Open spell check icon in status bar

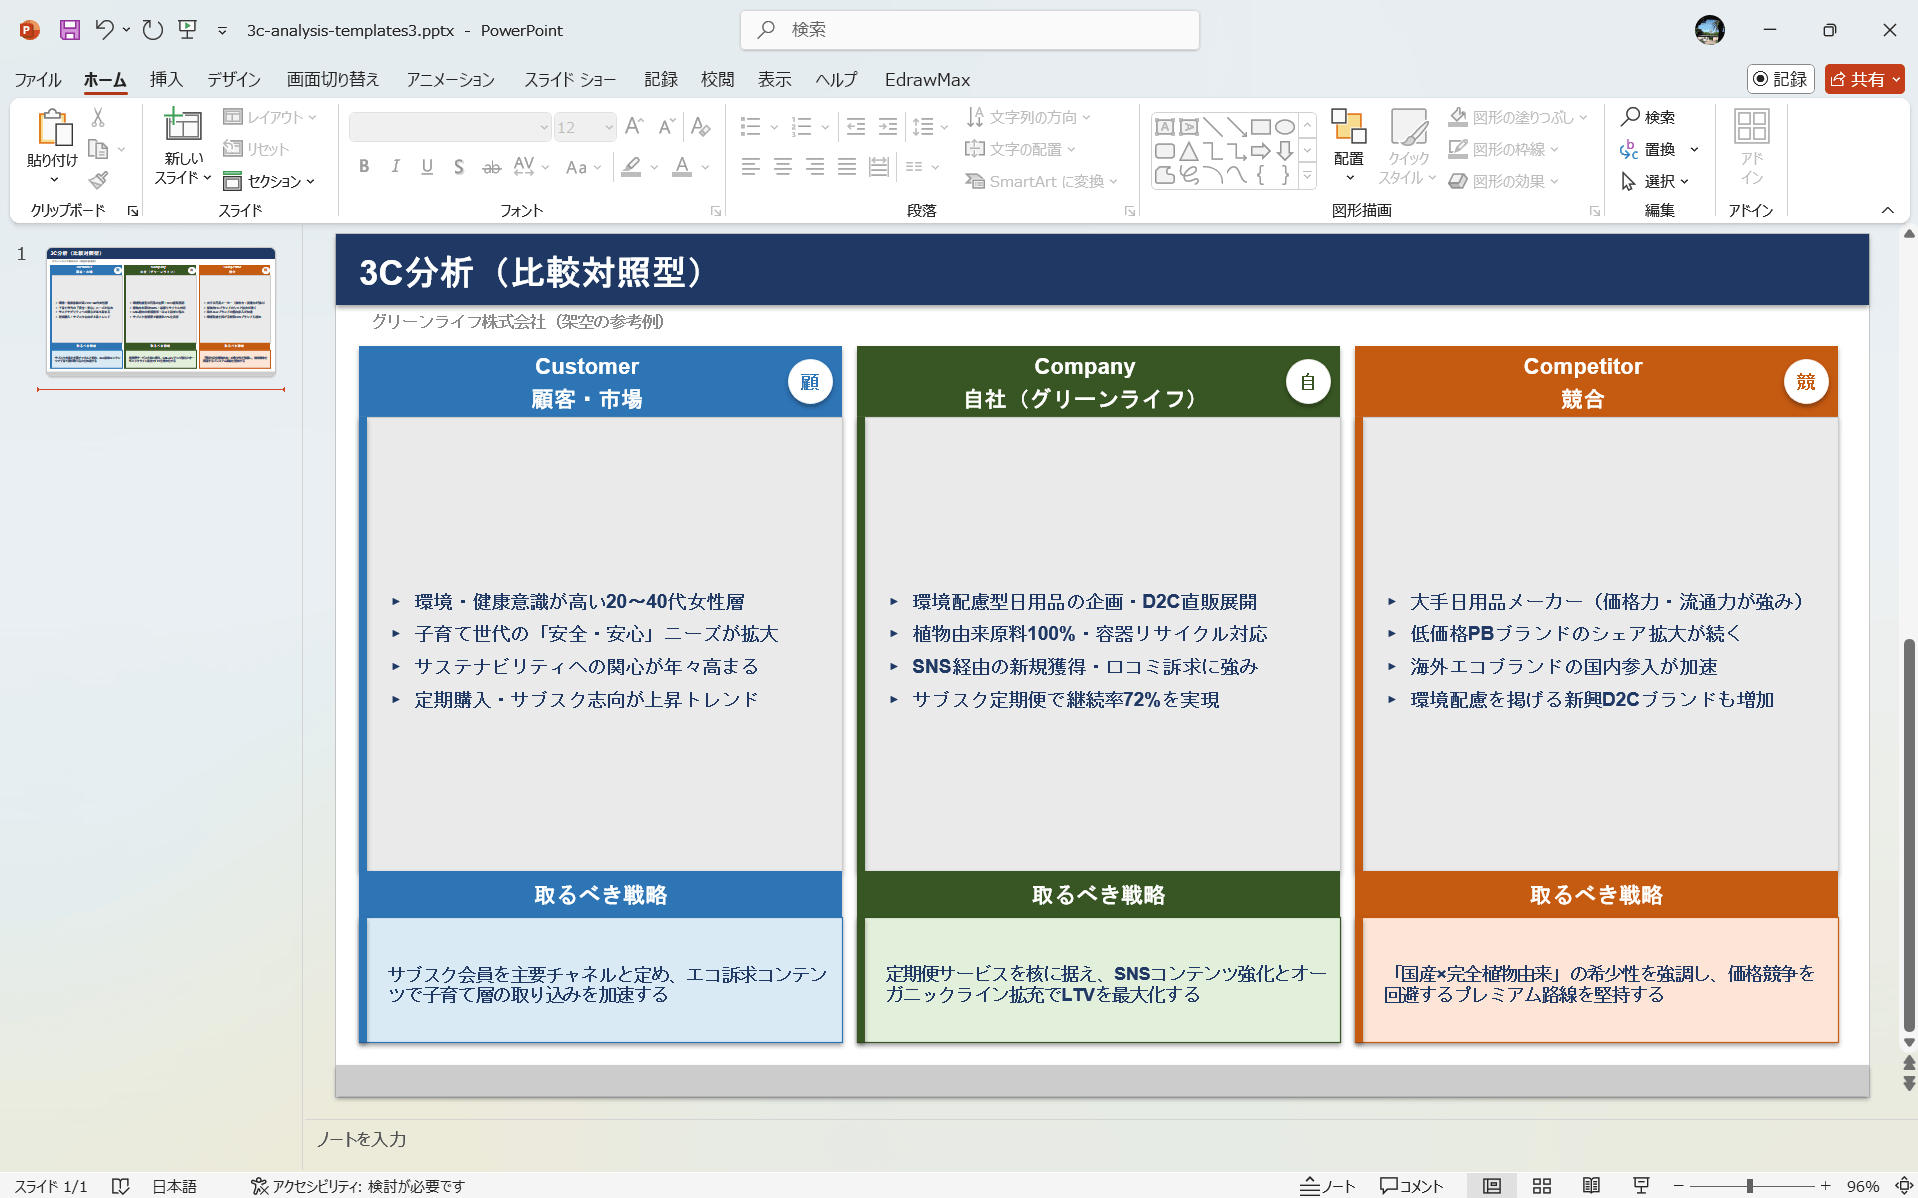pyautogui.click(x=121, y=1186)
